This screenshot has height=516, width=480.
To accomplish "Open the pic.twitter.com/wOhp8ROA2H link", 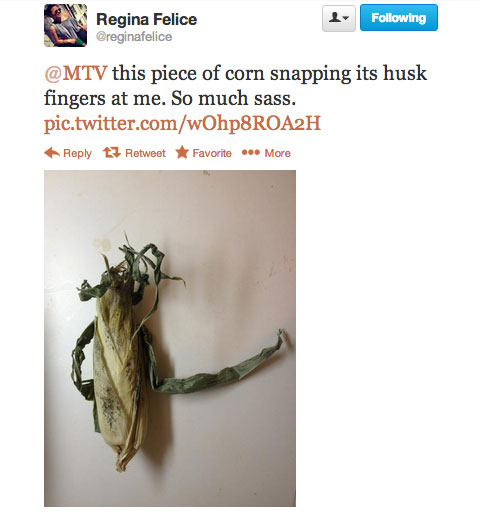I will click(x=182, y=123).
